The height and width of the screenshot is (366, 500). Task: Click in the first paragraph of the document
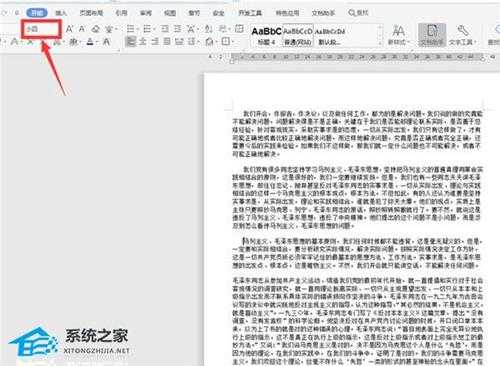pos(357,134)
